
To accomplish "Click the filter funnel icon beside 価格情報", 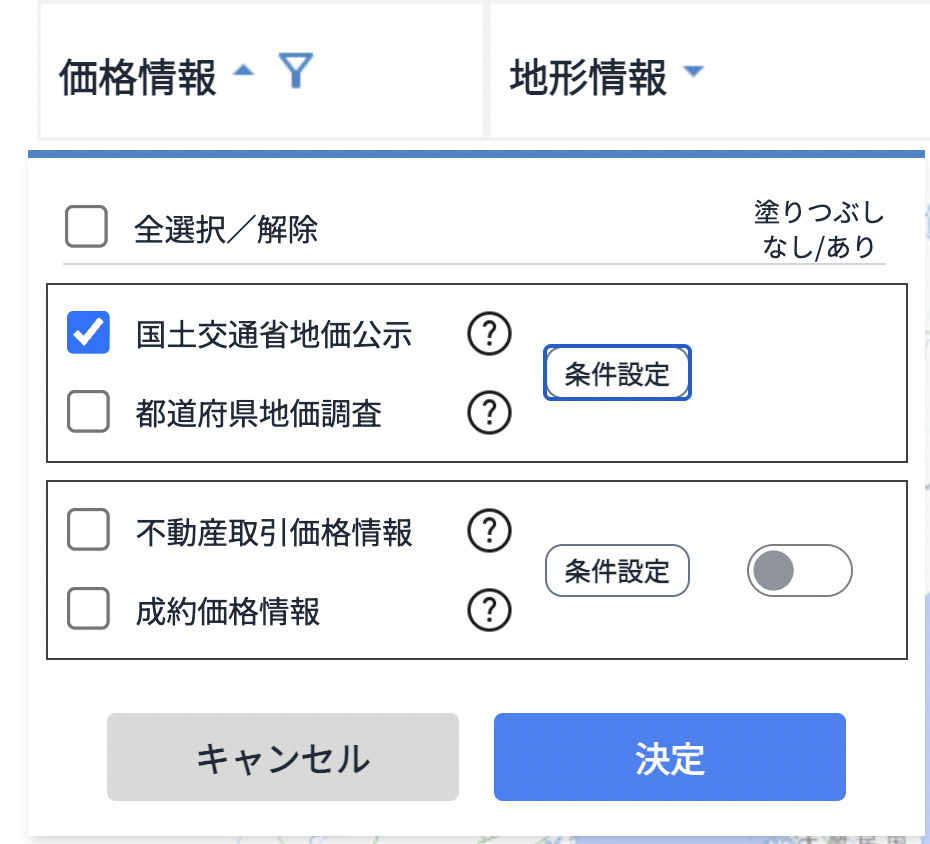I will tap(296, 72).
